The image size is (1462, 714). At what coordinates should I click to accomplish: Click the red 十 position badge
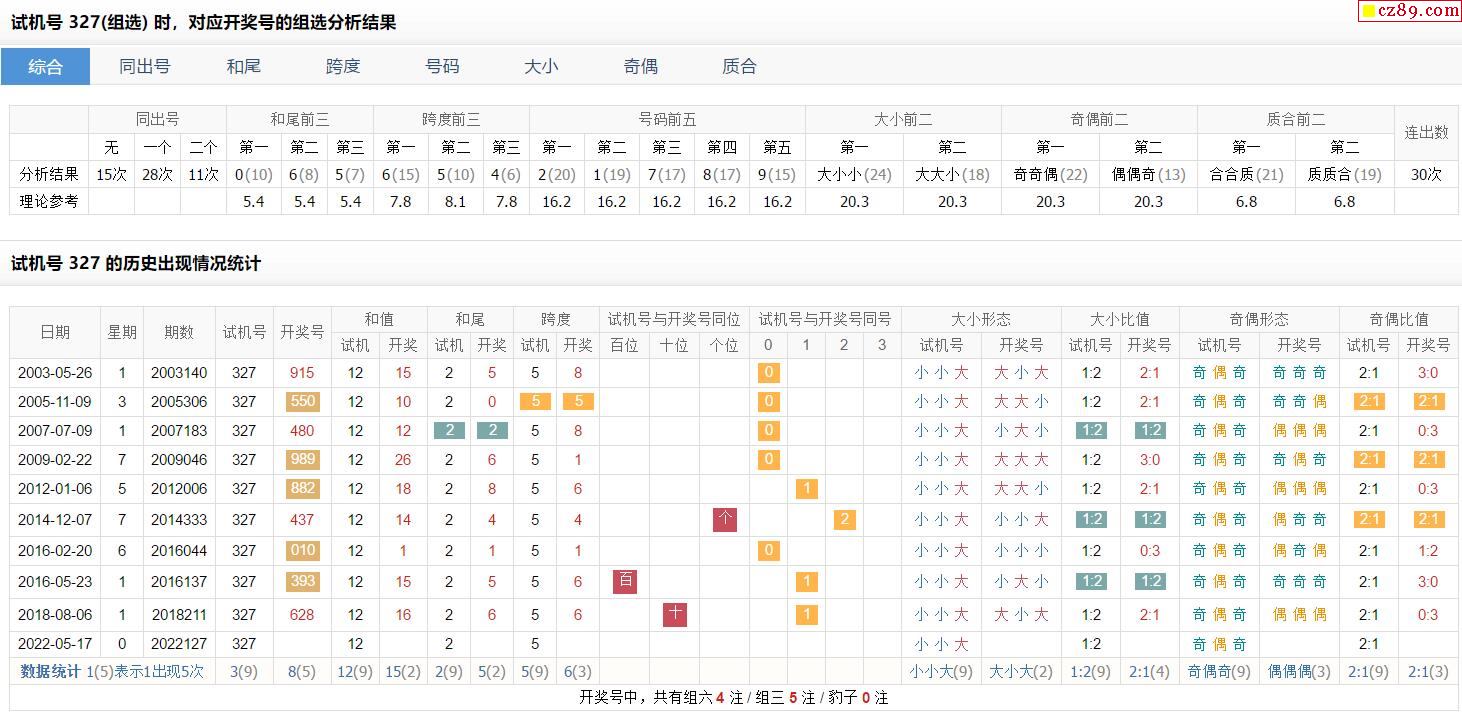pyautogui.click(x=675, y=614)
